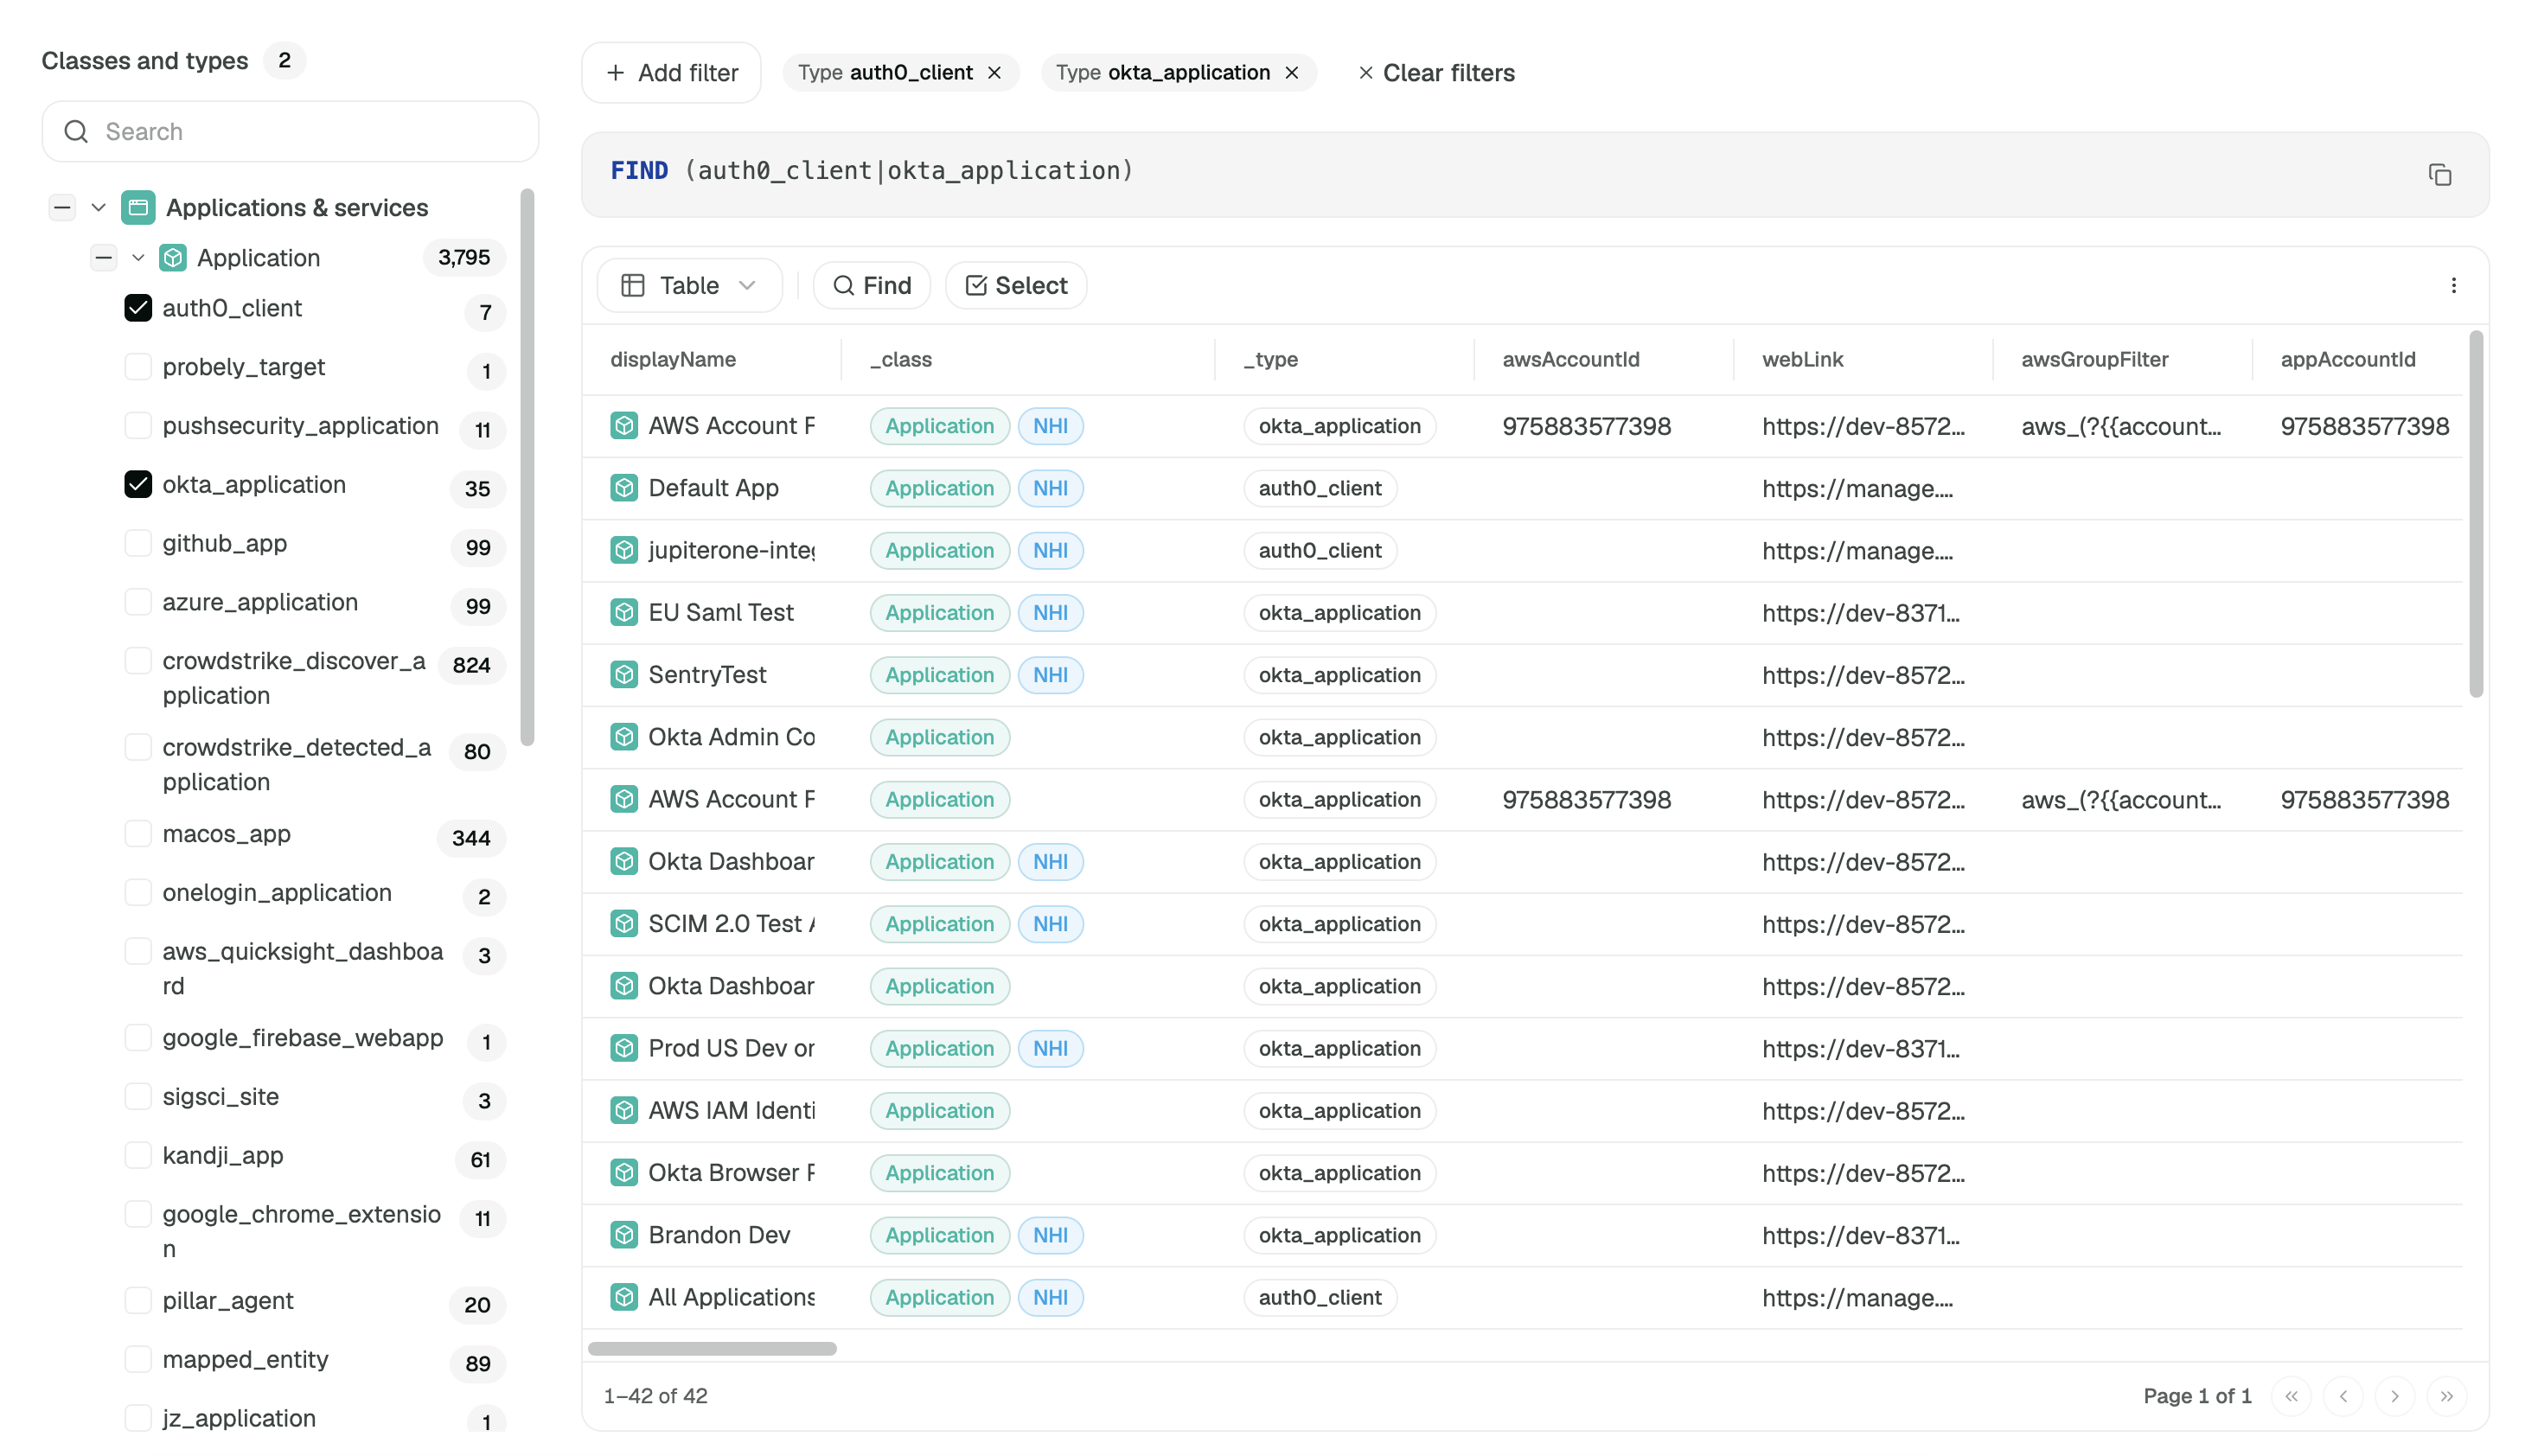This screenshot has width=2525, height=1456.
Task: Check the macos_app type checkbox
Action: click(138, 834)
